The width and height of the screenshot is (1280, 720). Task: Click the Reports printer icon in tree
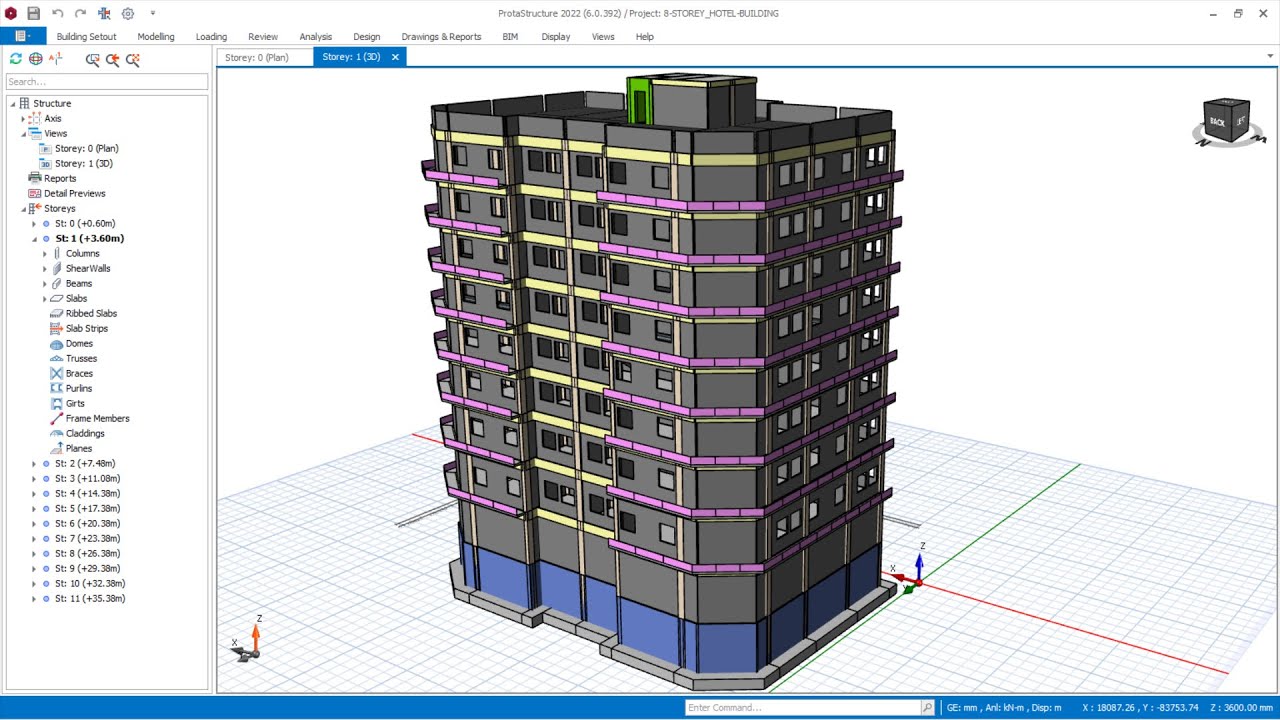pyautogui.click(x=35, y=178)
